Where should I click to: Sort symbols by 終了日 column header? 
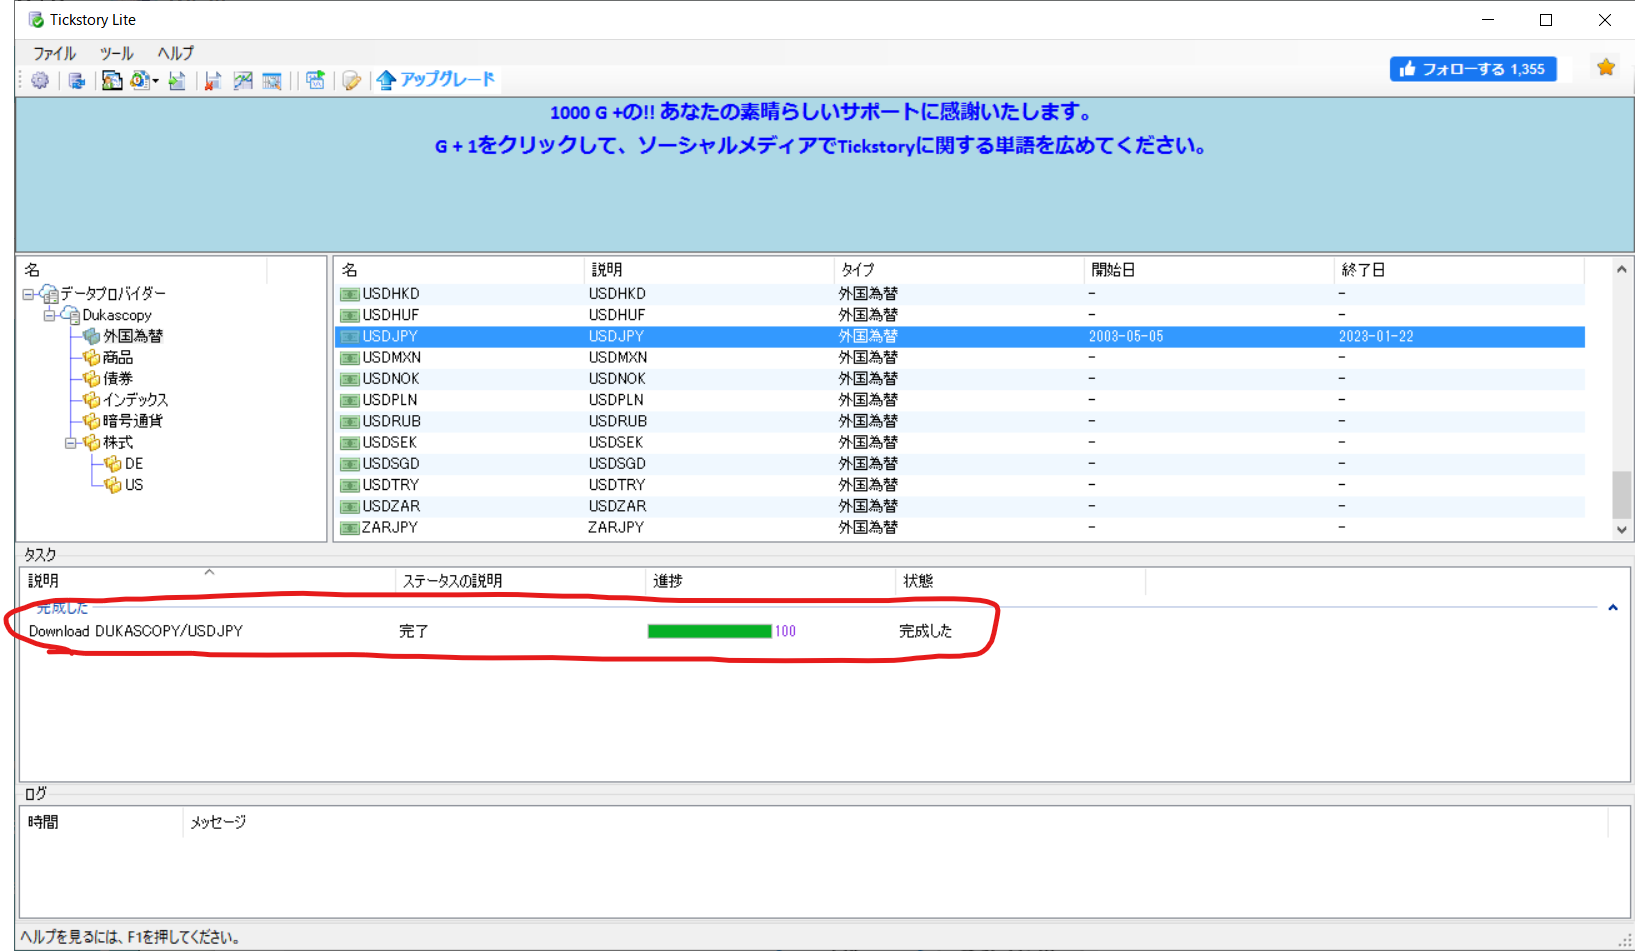1458,270
